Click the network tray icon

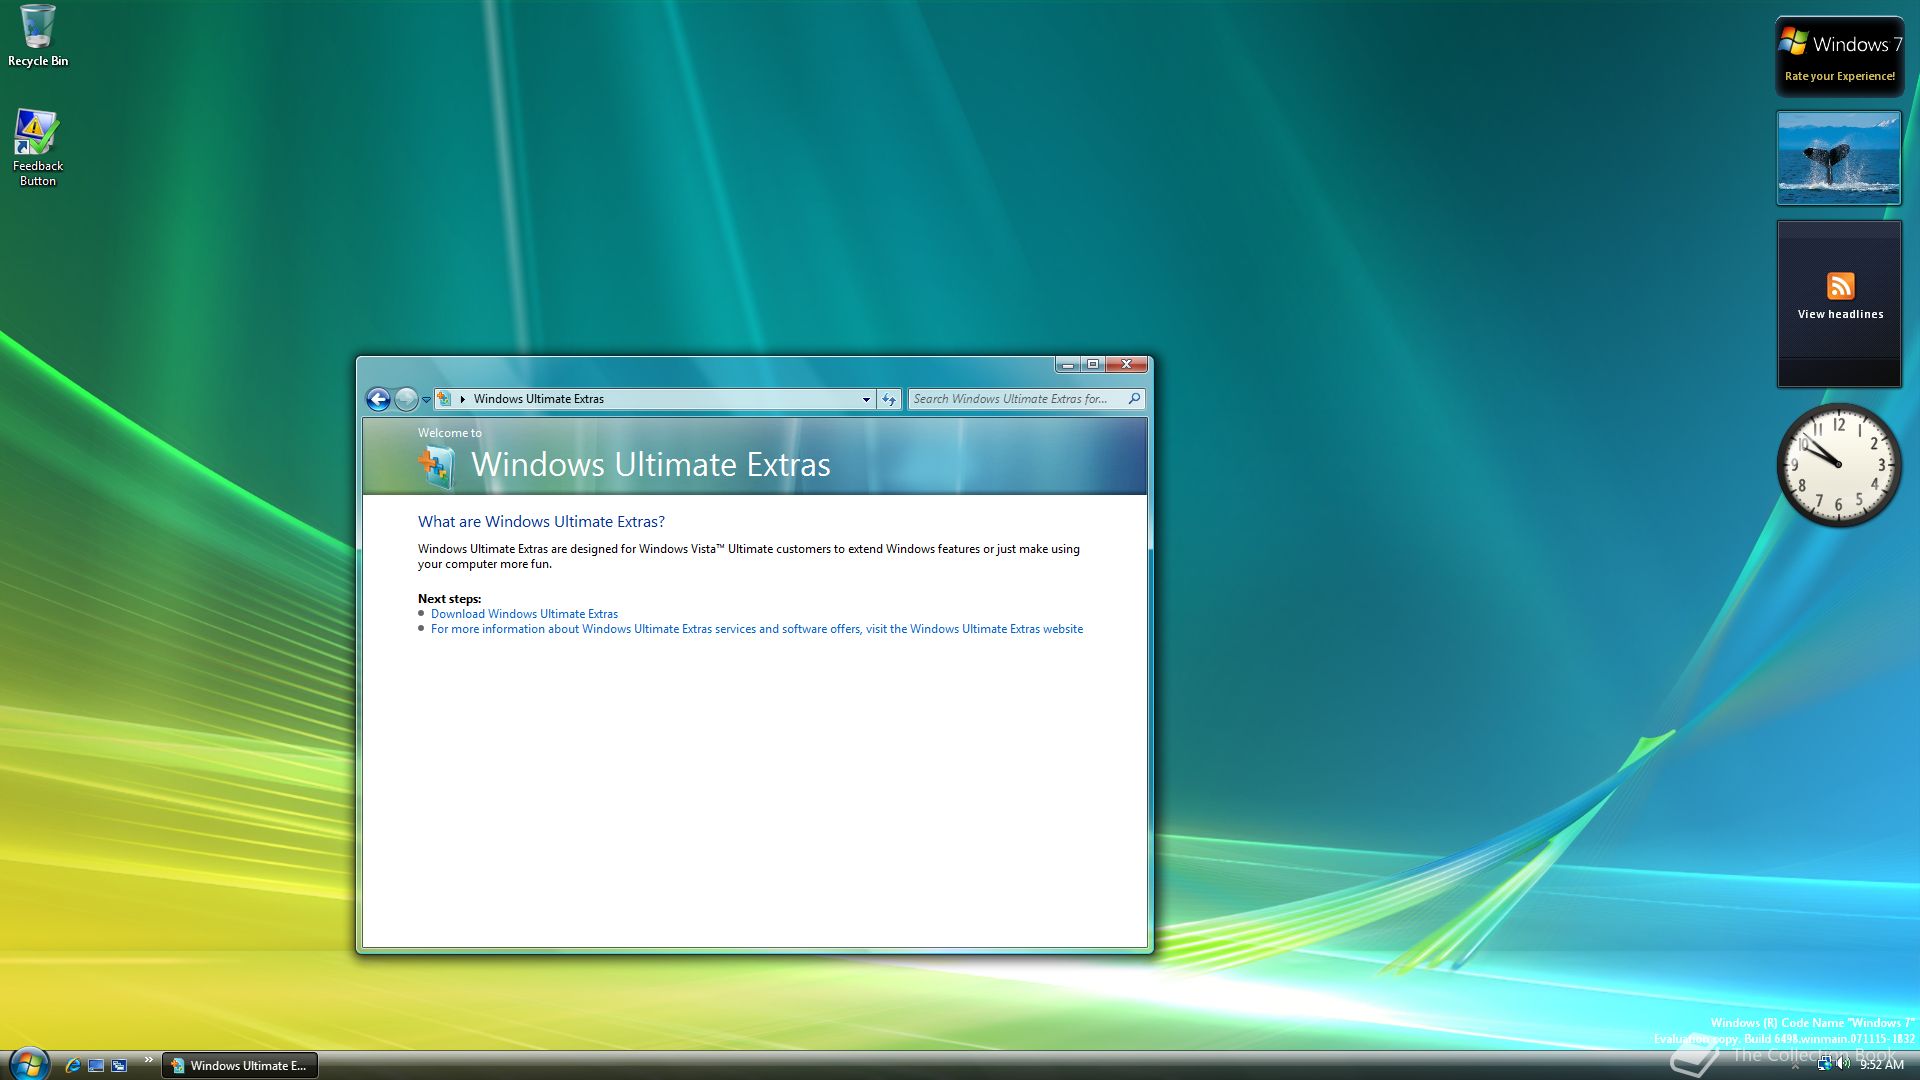(1824, 1065)
